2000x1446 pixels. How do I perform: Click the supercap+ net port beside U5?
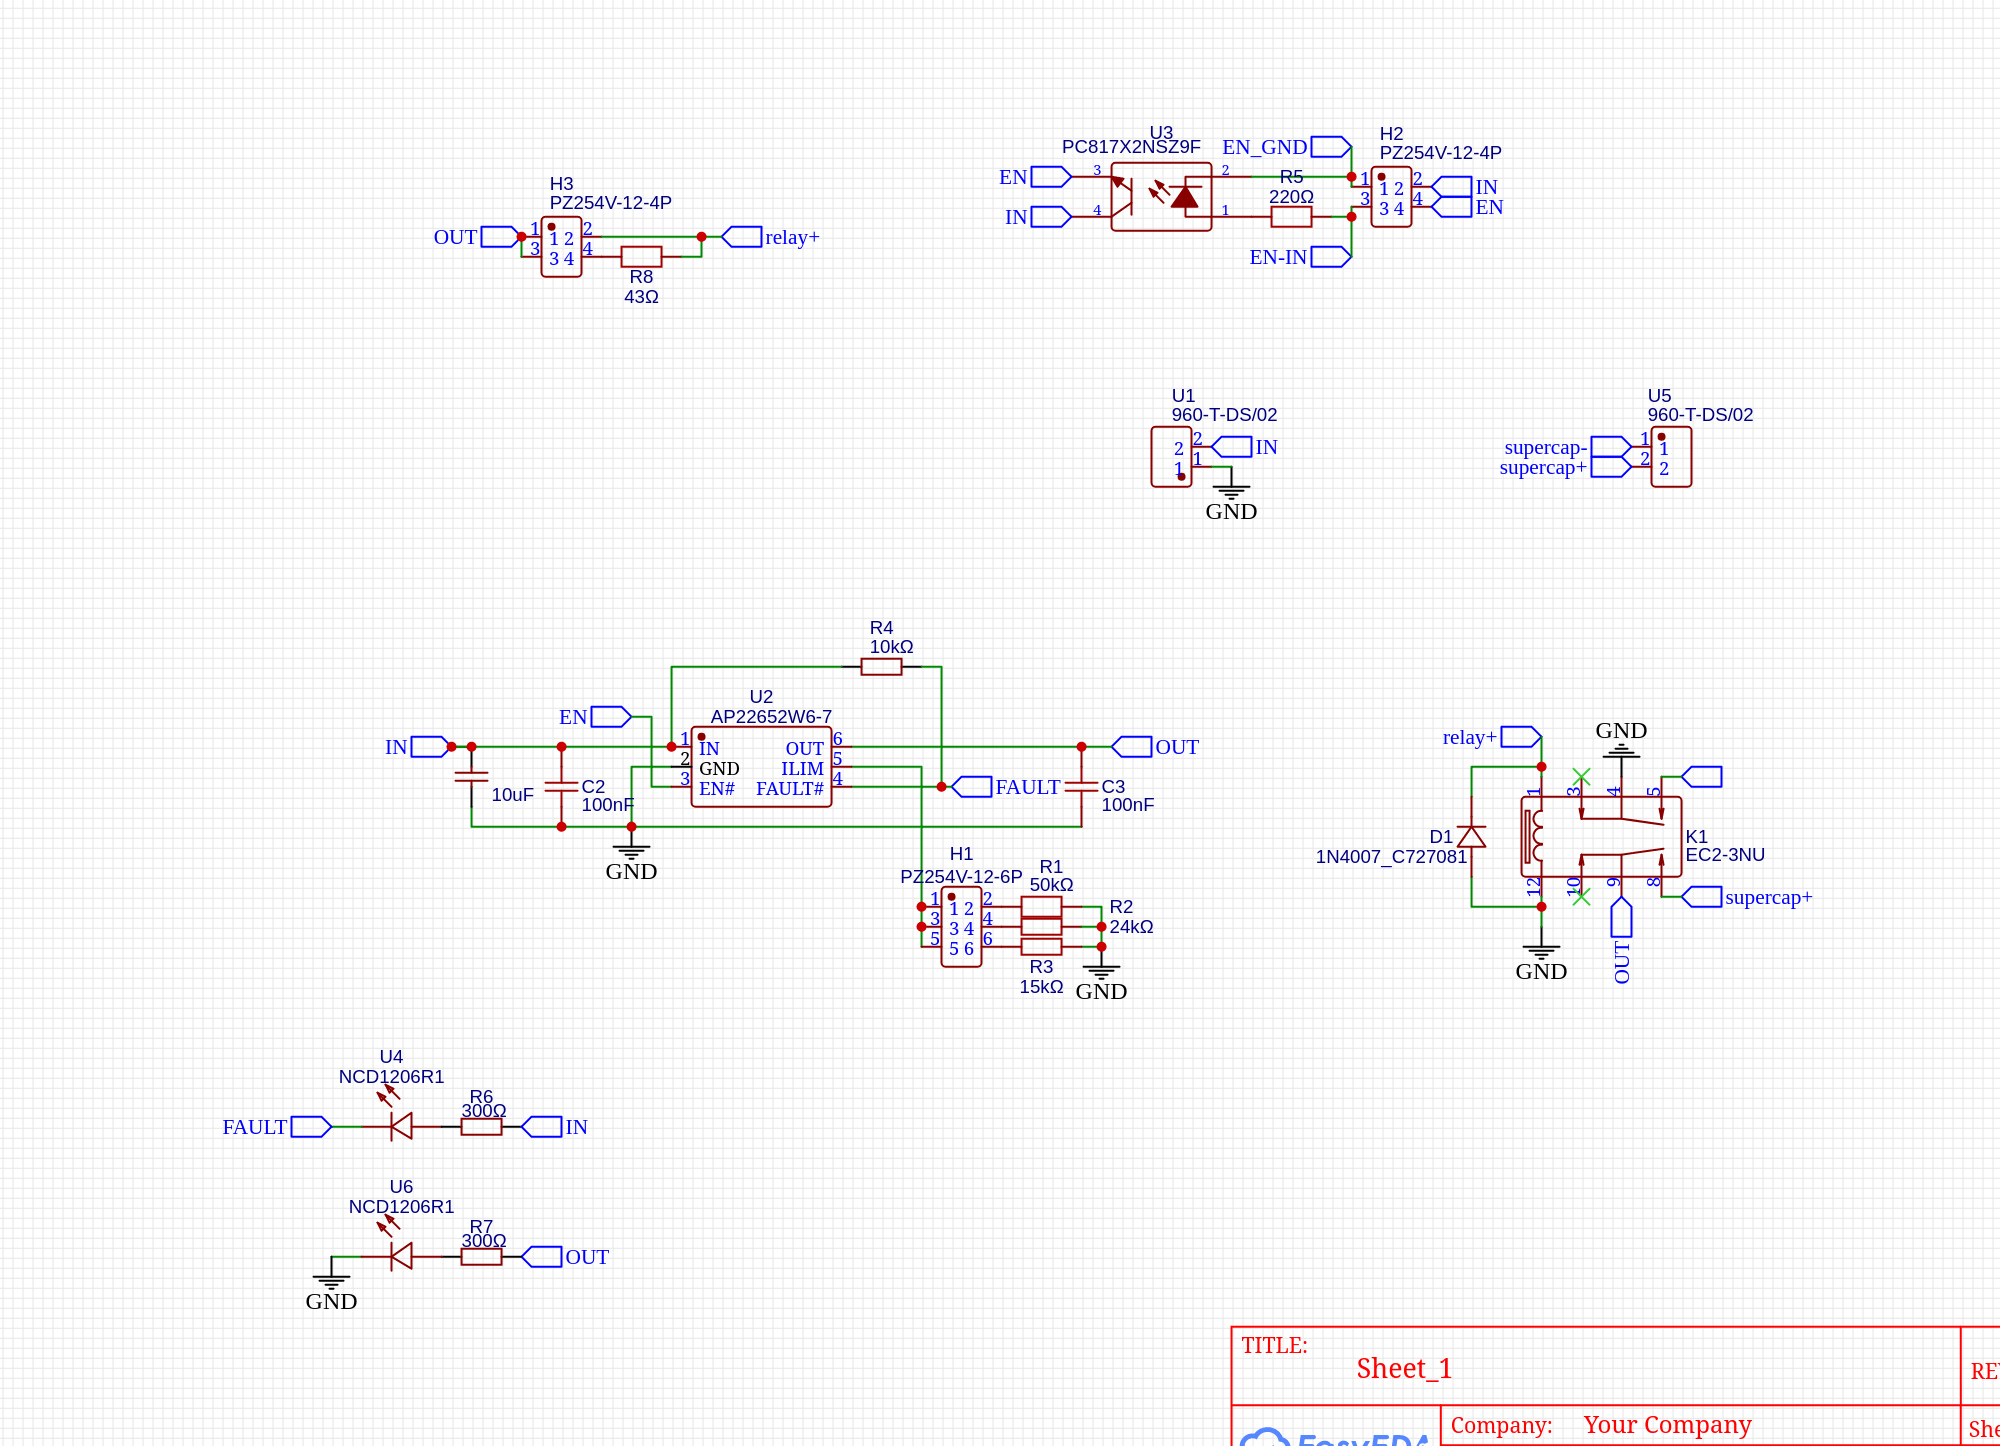click(x=1611, y=467)
